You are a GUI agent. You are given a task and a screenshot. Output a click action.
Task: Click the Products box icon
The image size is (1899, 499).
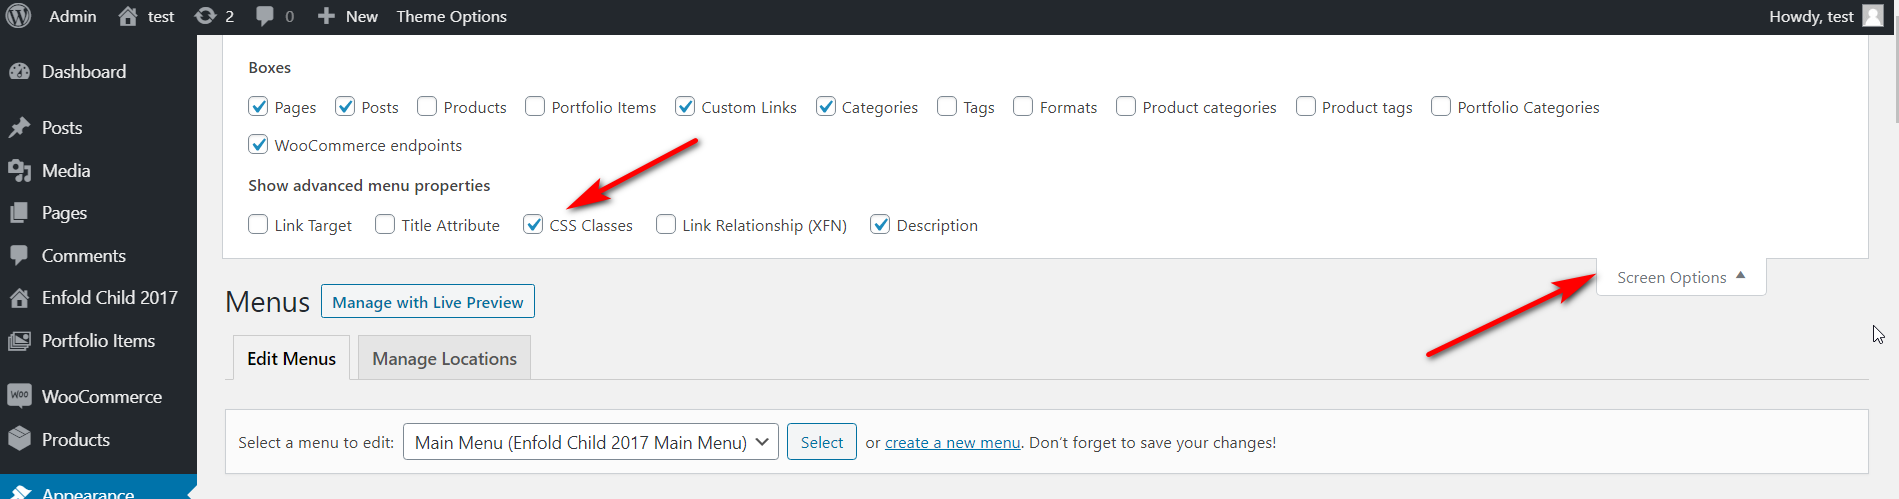(x=19, y=439)
